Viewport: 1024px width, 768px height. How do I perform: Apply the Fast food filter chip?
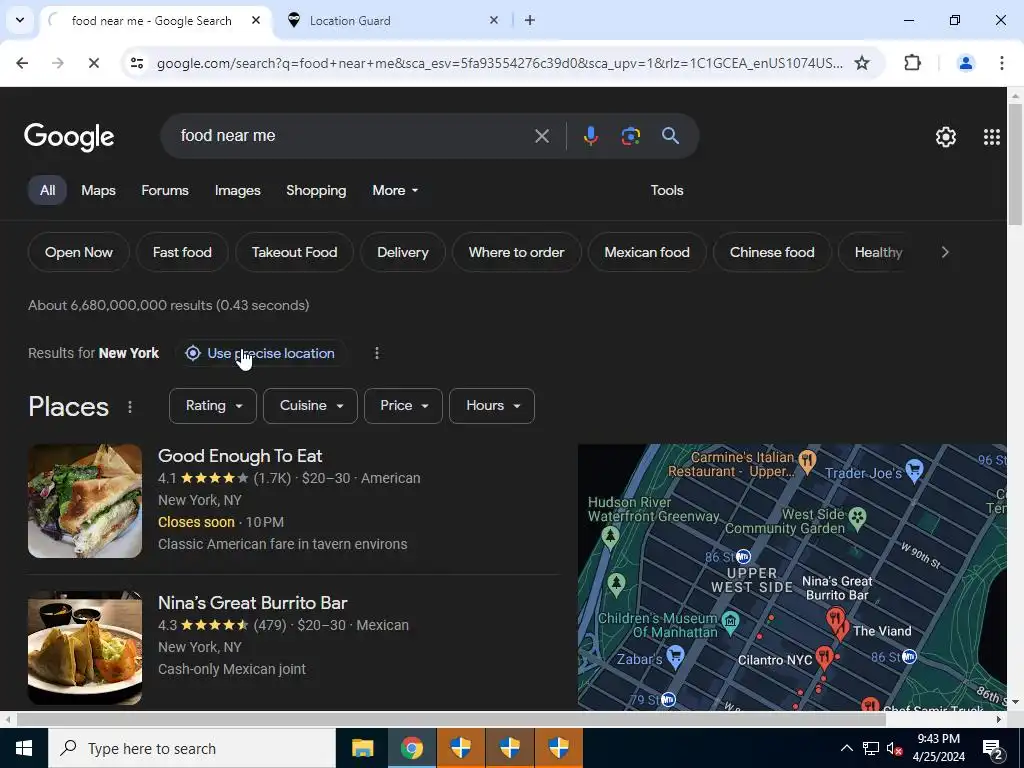(x=182, y=252)
